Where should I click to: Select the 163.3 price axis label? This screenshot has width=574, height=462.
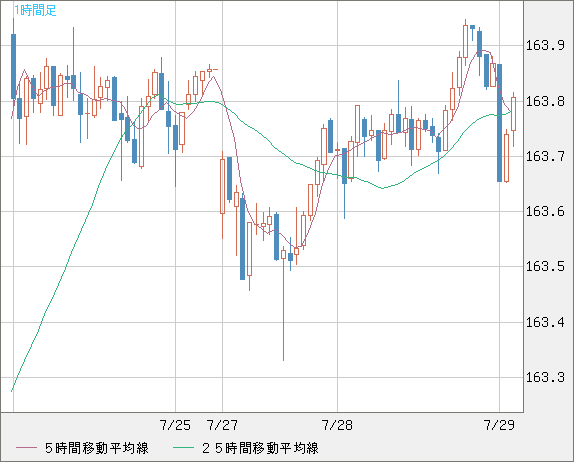545,377
